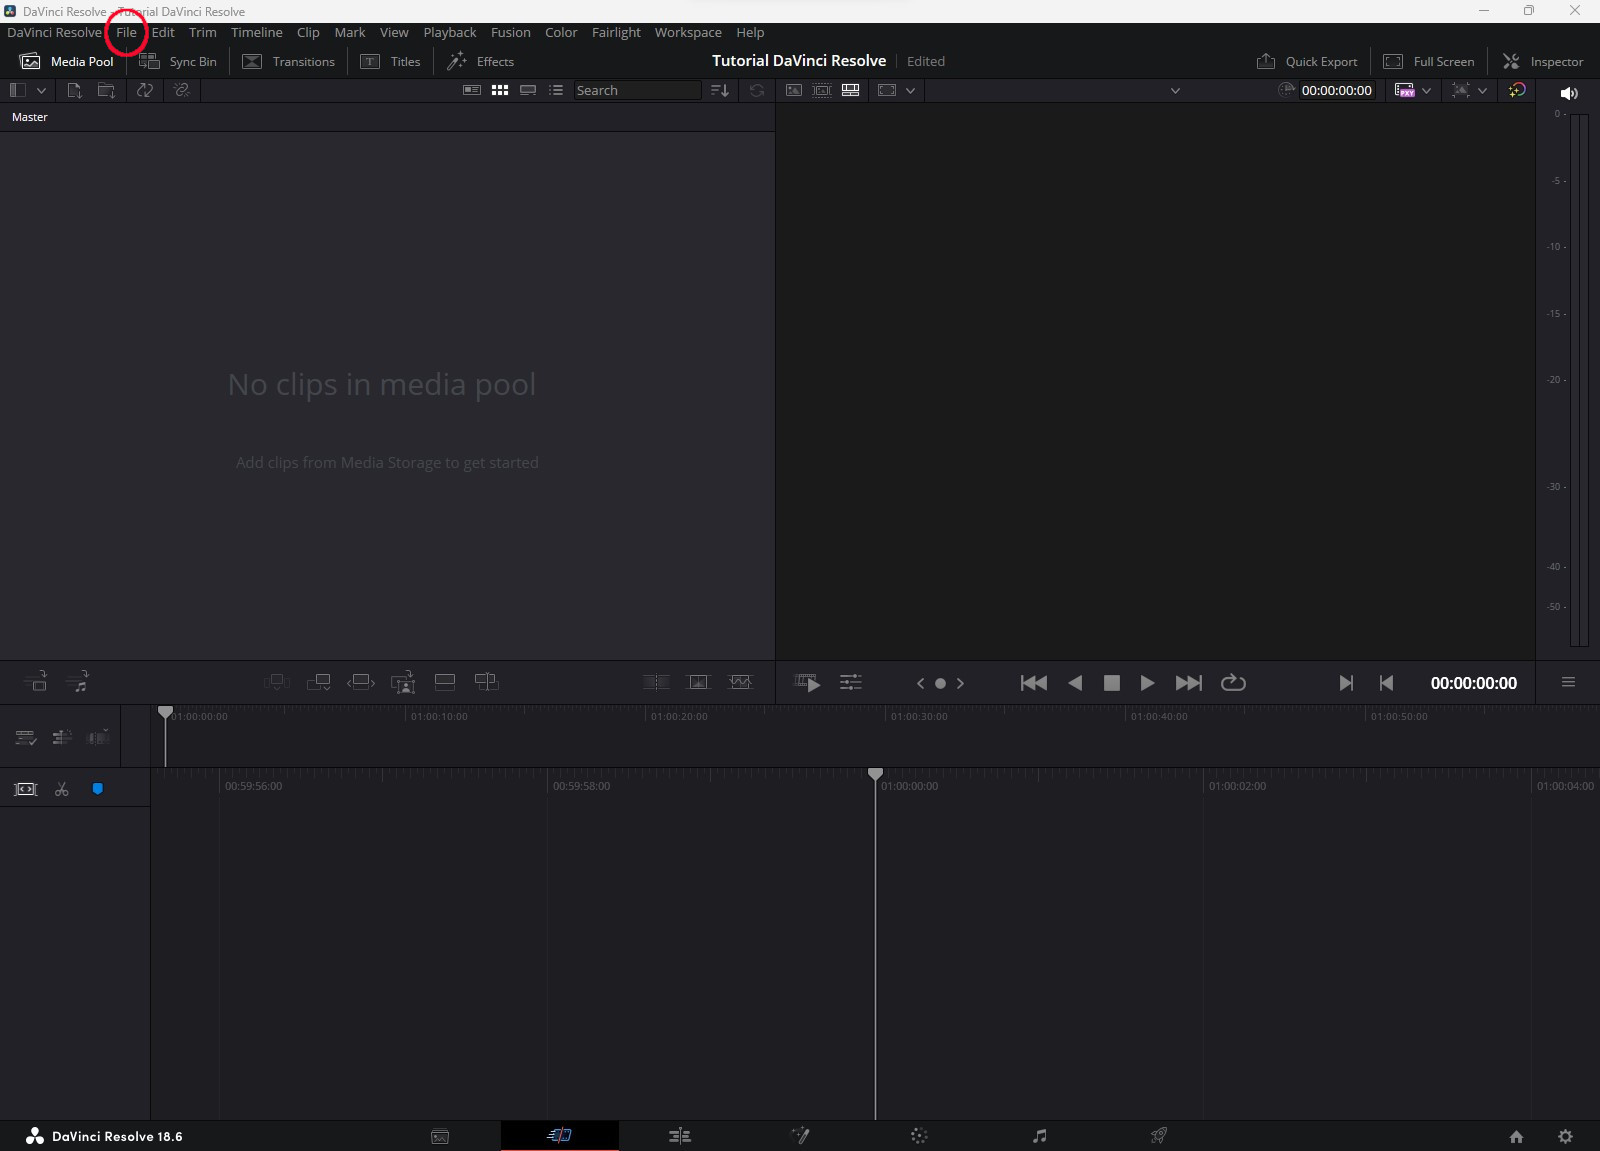The width and height of the screenshot is (1600, 1151).
Task: Expand bin list view dropdown arrow
Action: 41,90
